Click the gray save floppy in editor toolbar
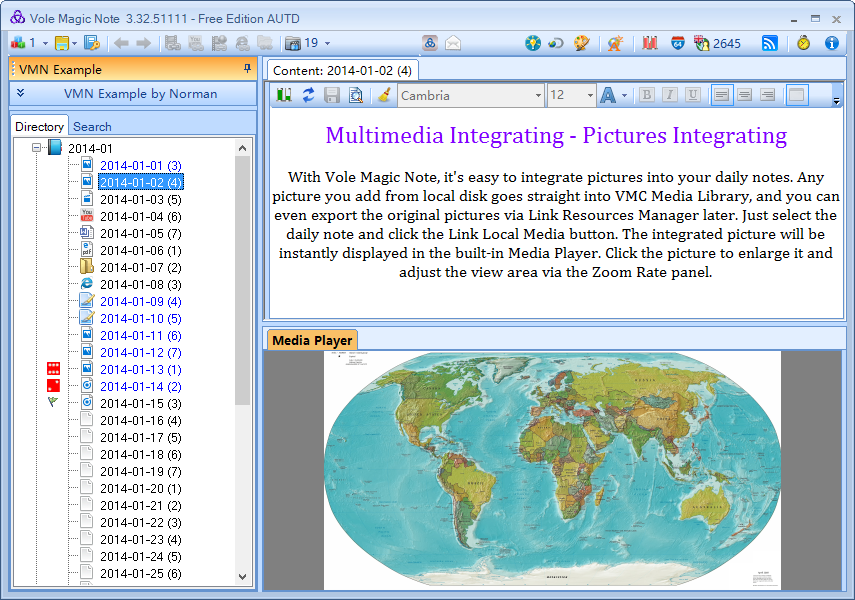This screenshot has width=855, height=600. coord(332,95)
